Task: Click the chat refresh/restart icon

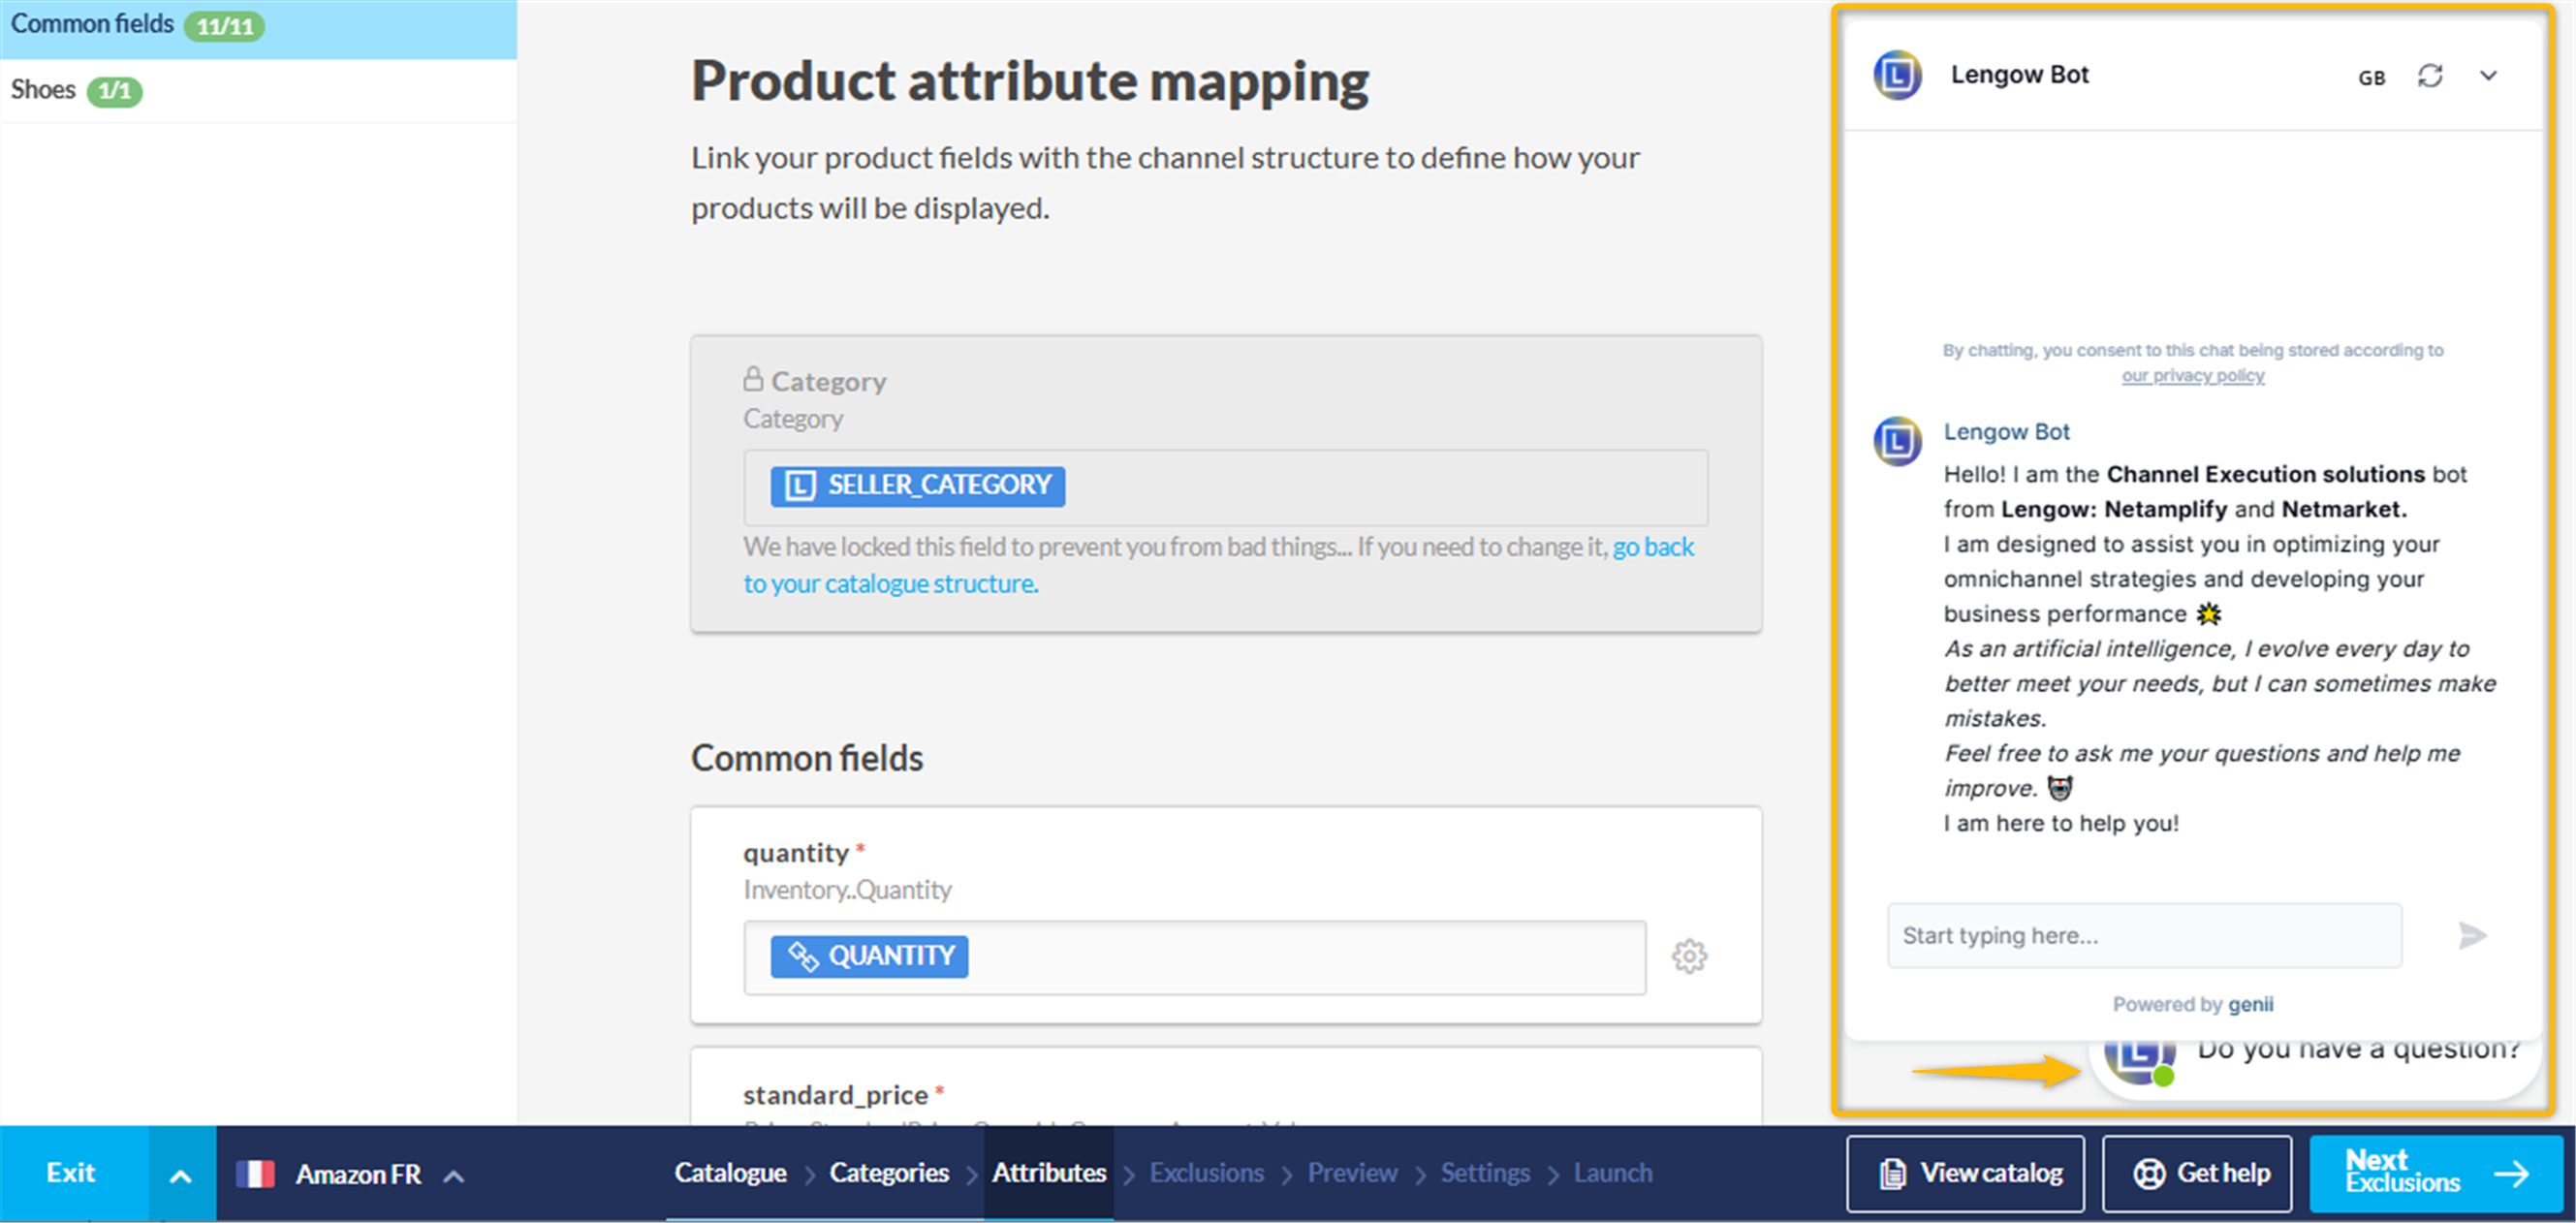Action: pos(2430,76)
